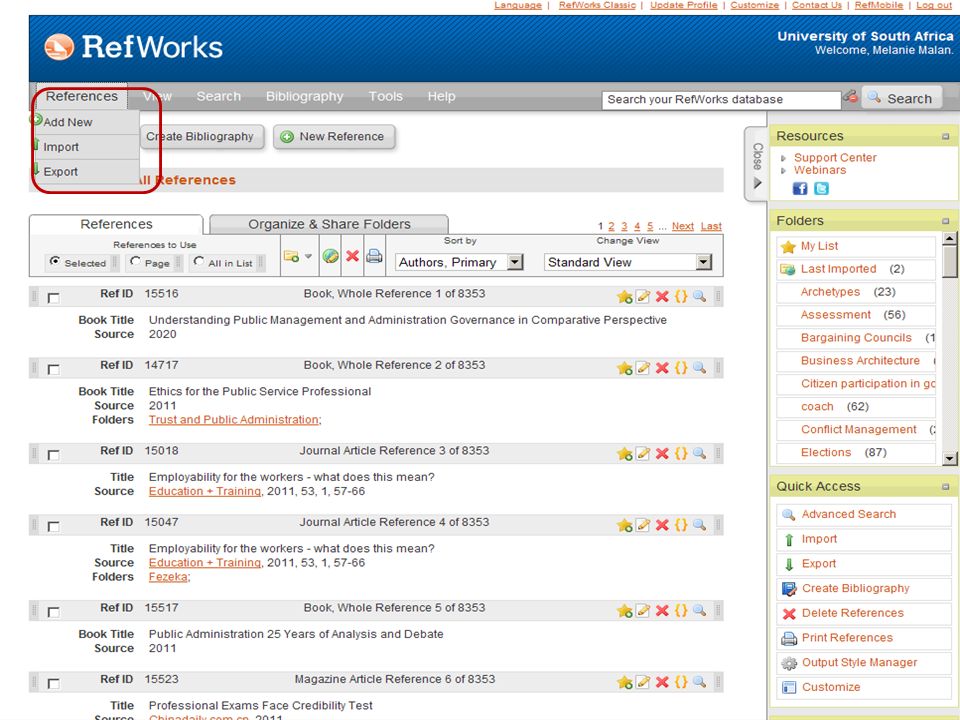960x720 pixels.
Task: Click the attachment search icon beside search box
Action: (850, 97)
